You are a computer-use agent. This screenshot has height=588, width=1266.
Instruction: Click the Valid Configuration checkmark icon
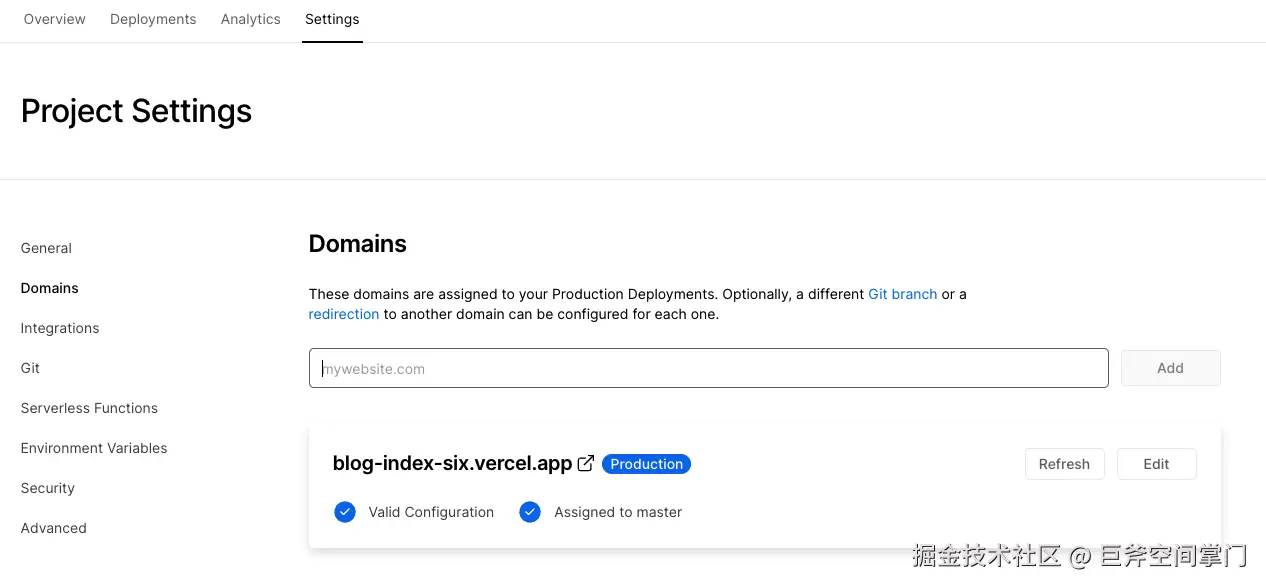pos(345,512)
